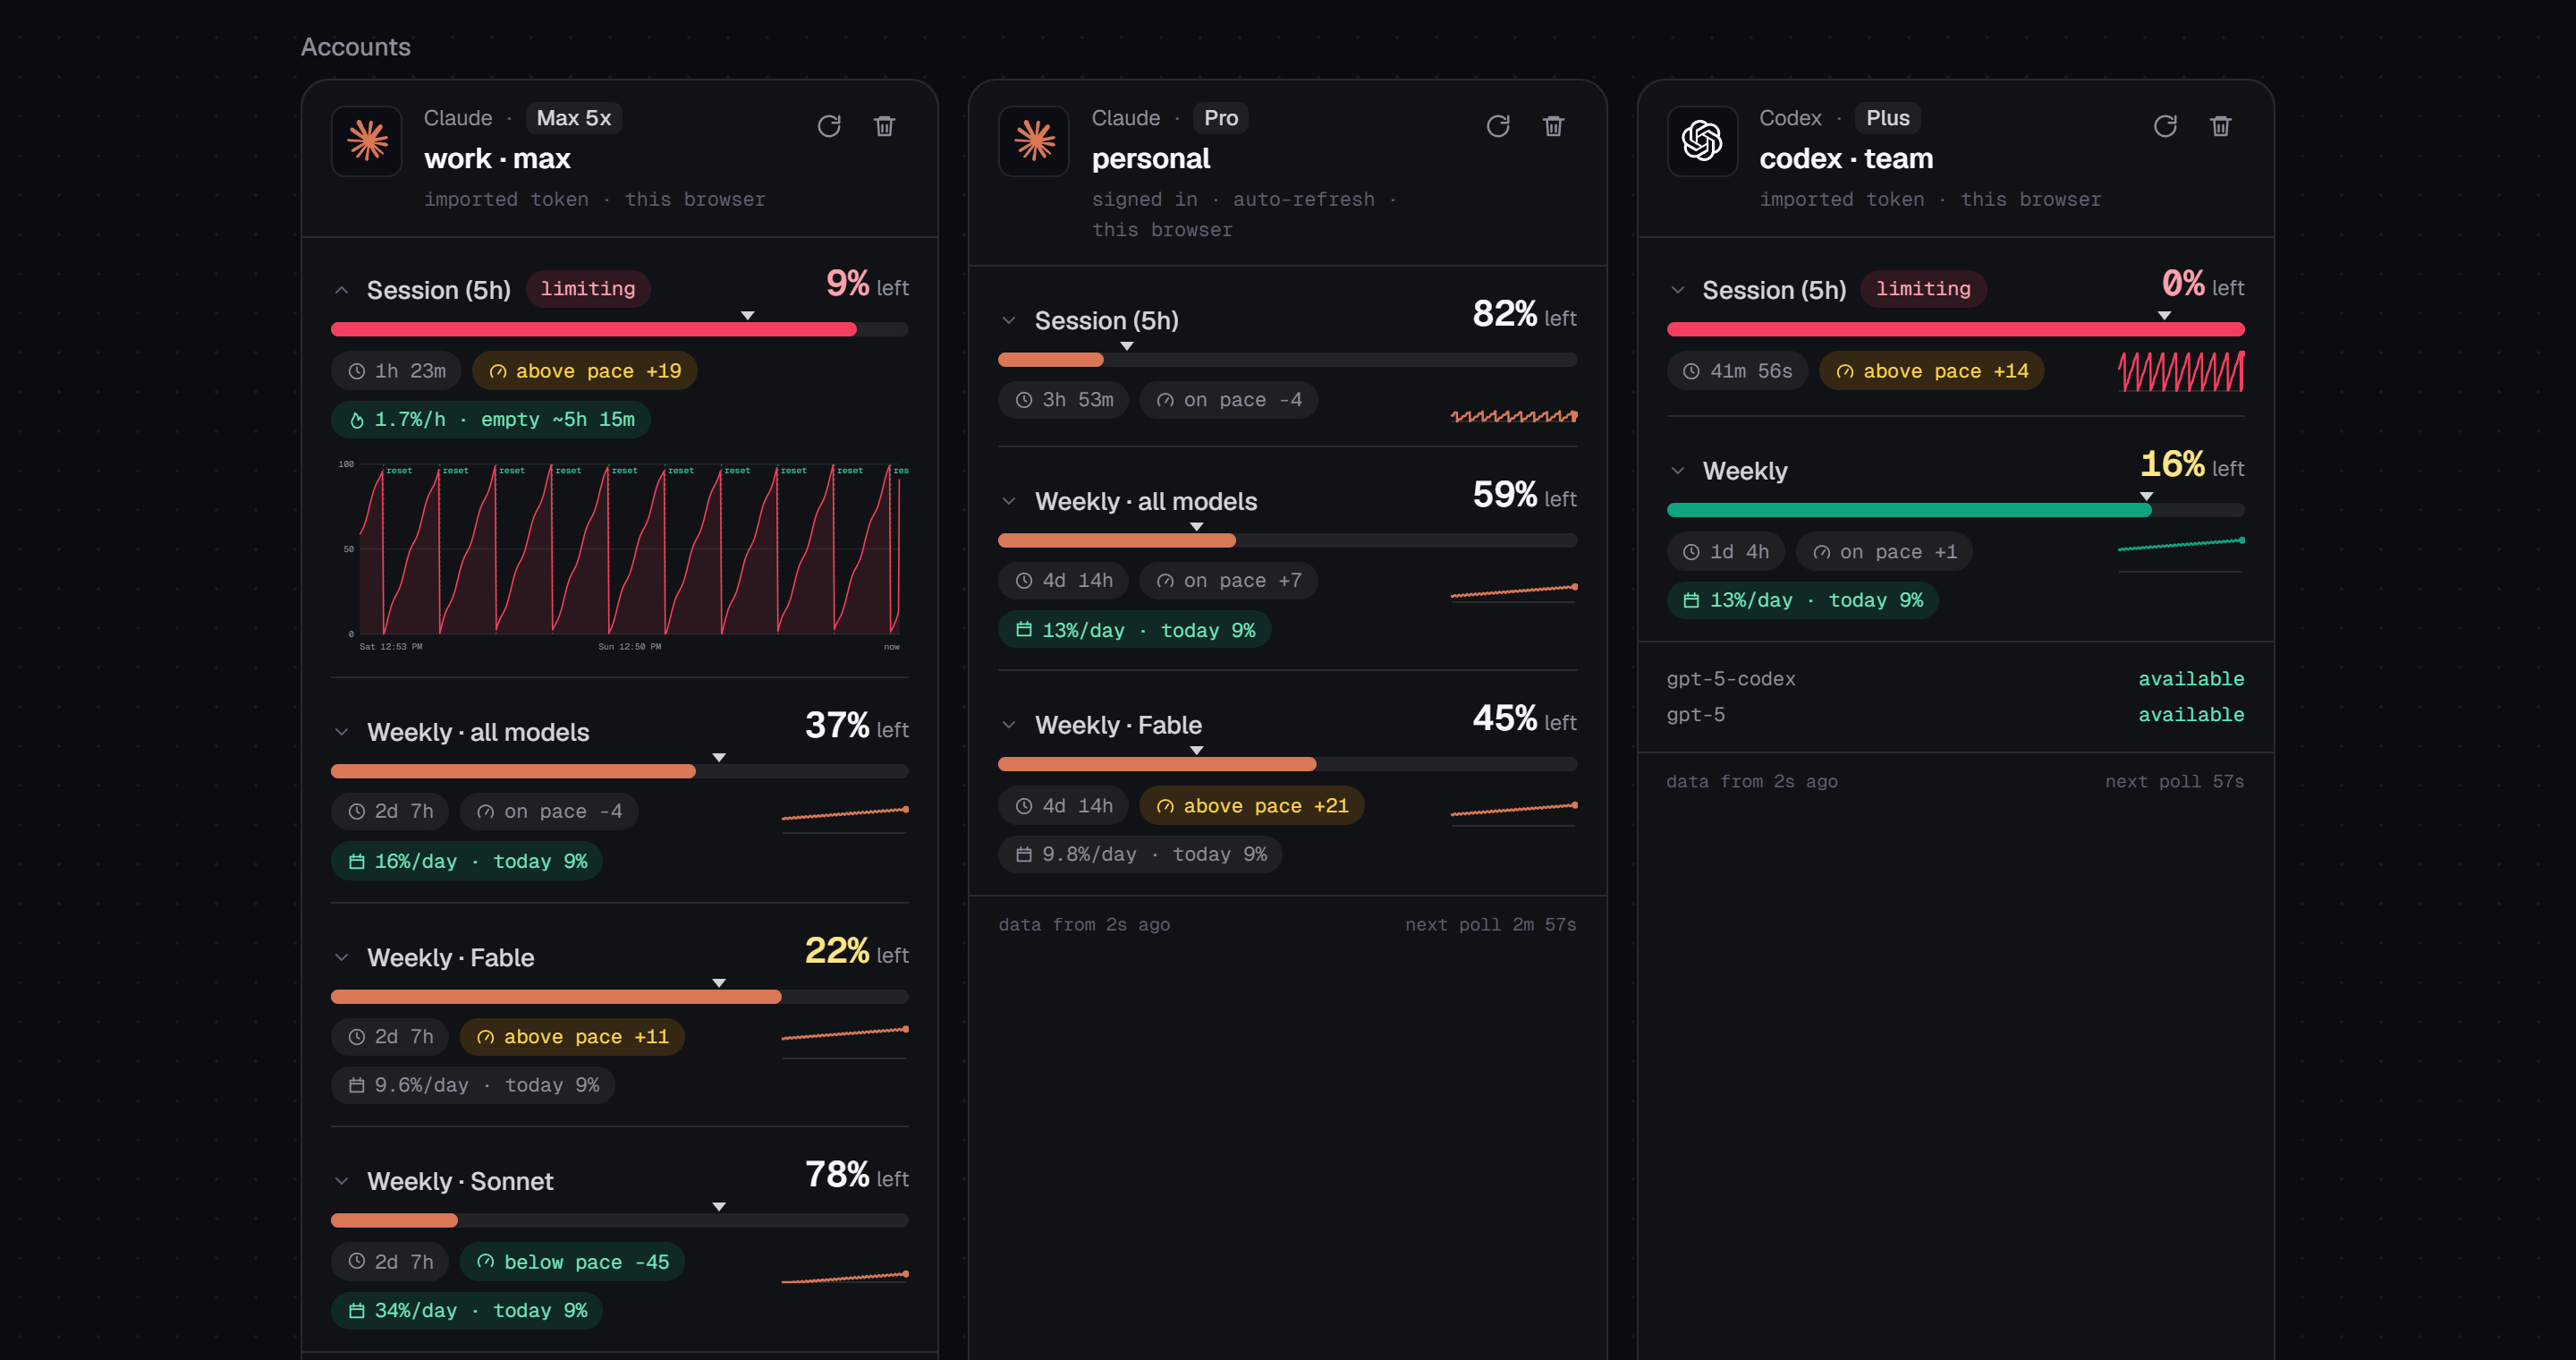Click the on pace +7 chip
The width and height of the screenshot is (2576, 1360).
[1228, 580]
